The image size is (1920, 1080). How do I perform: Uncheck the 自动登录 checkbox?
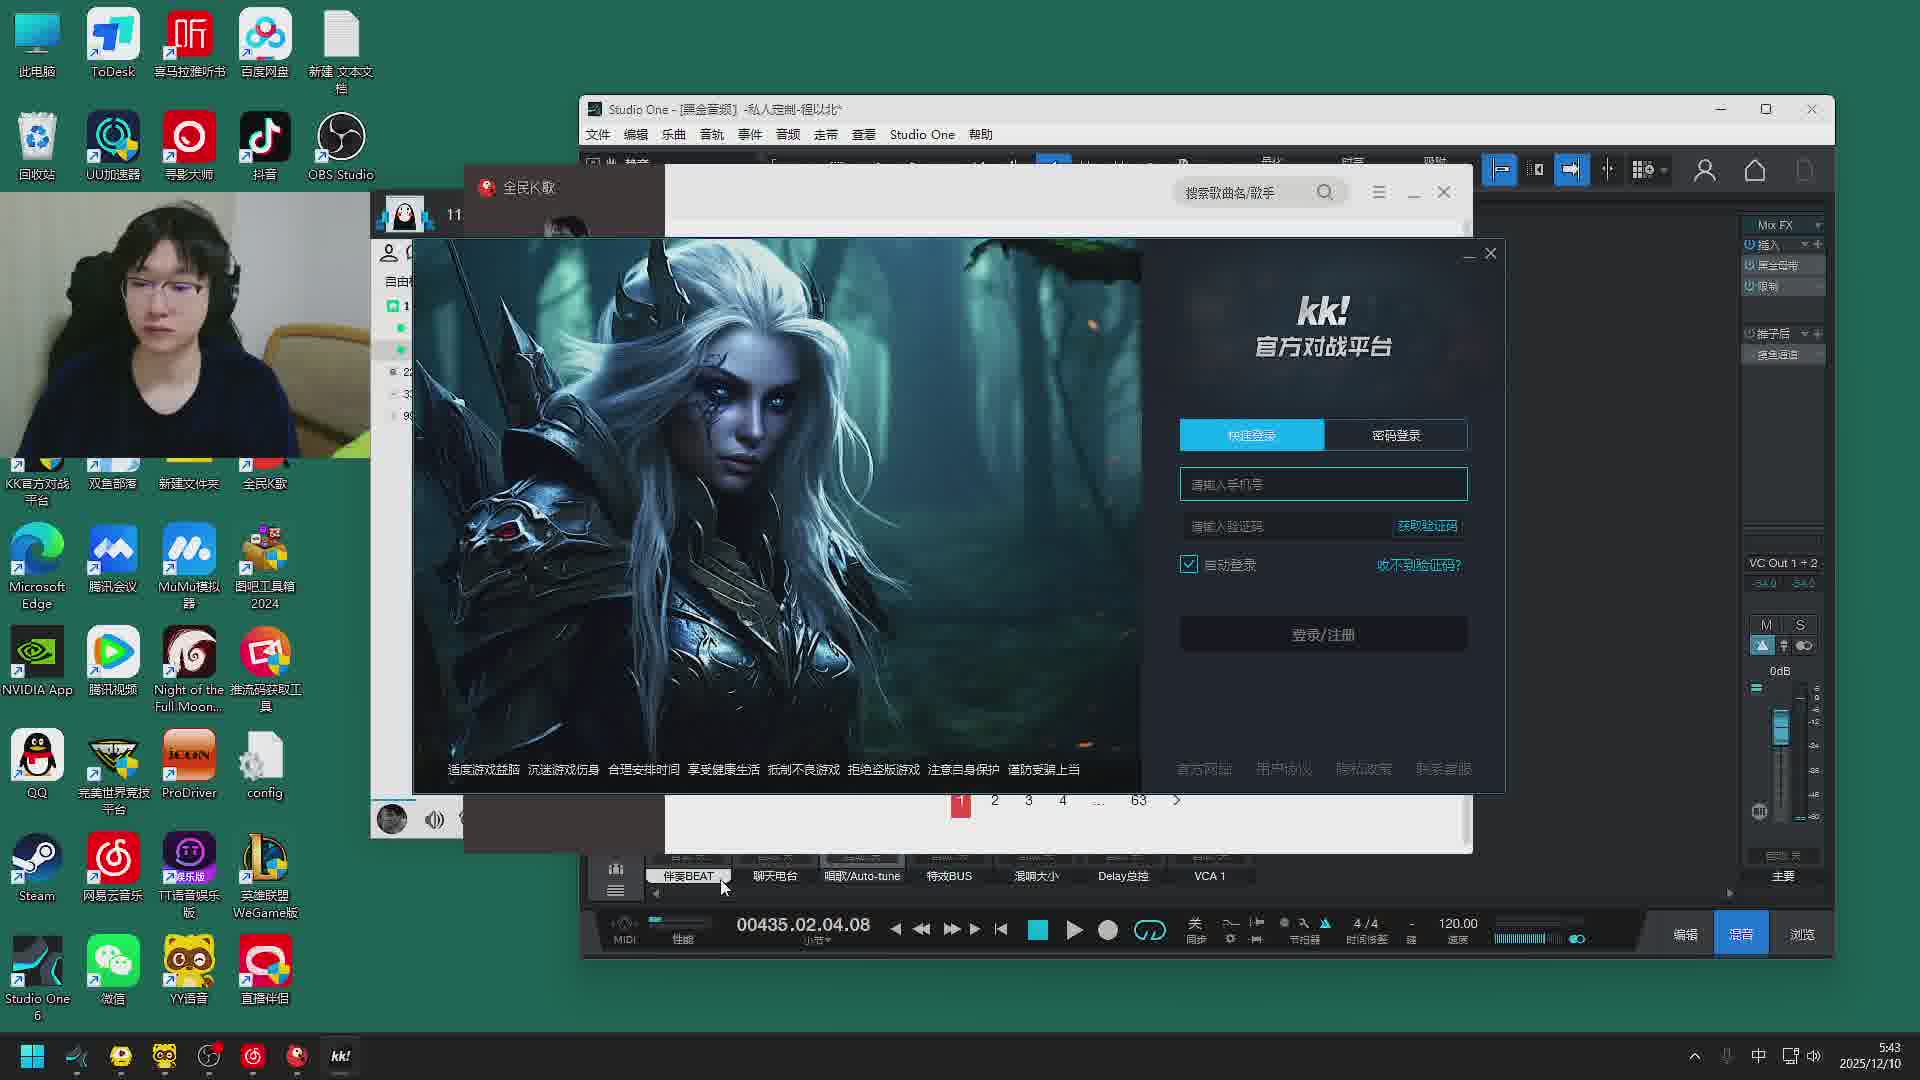[x=1189, y=565]
